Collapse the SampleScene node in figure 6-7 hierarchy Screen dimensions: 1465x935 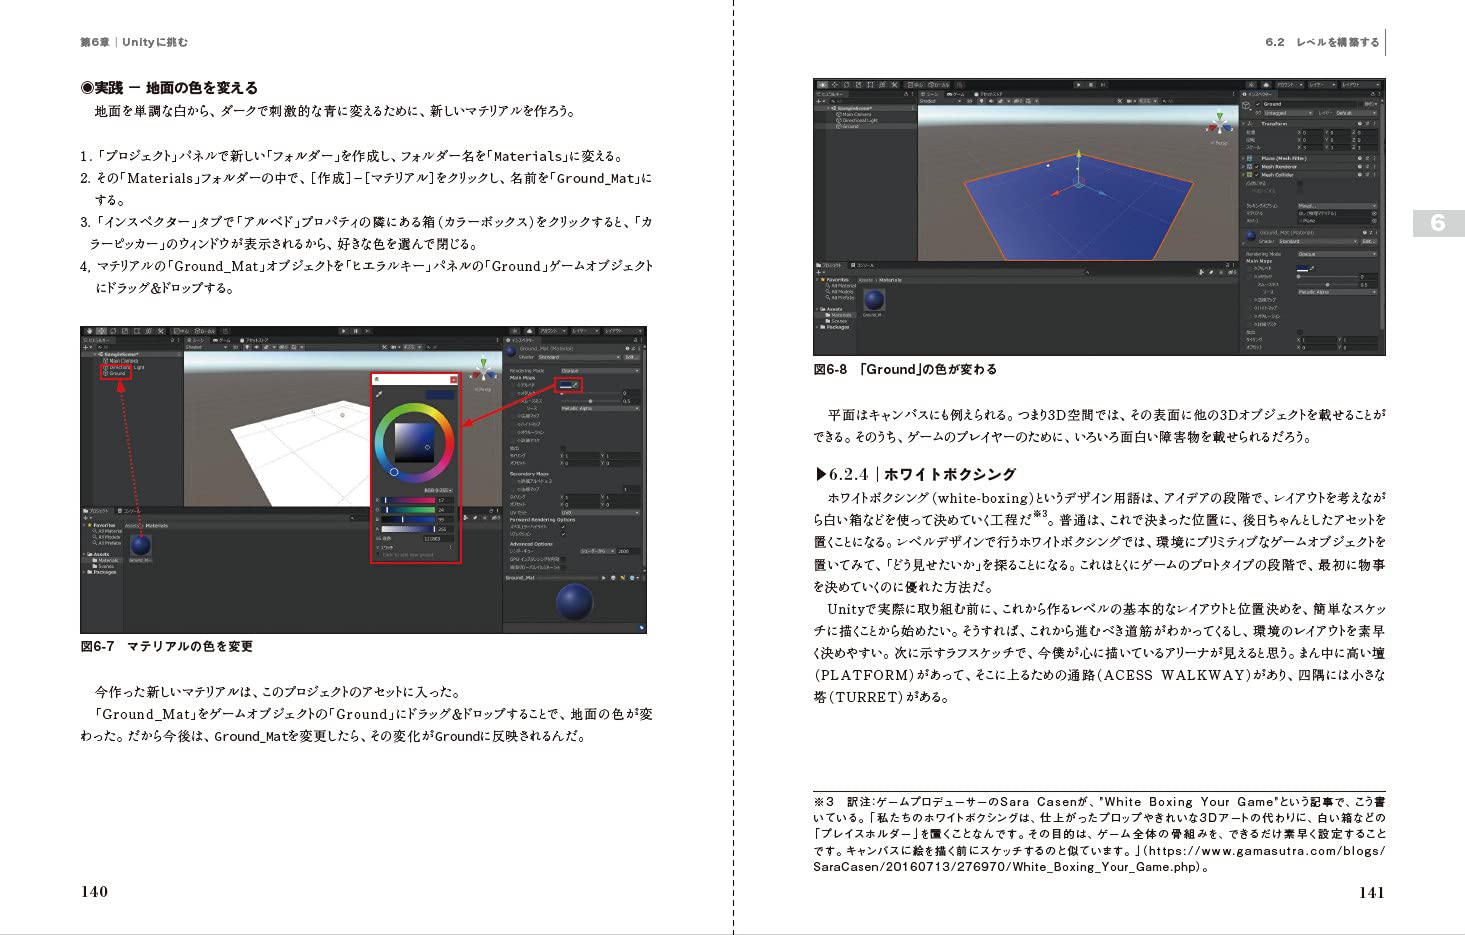click(x=95, y=354)
